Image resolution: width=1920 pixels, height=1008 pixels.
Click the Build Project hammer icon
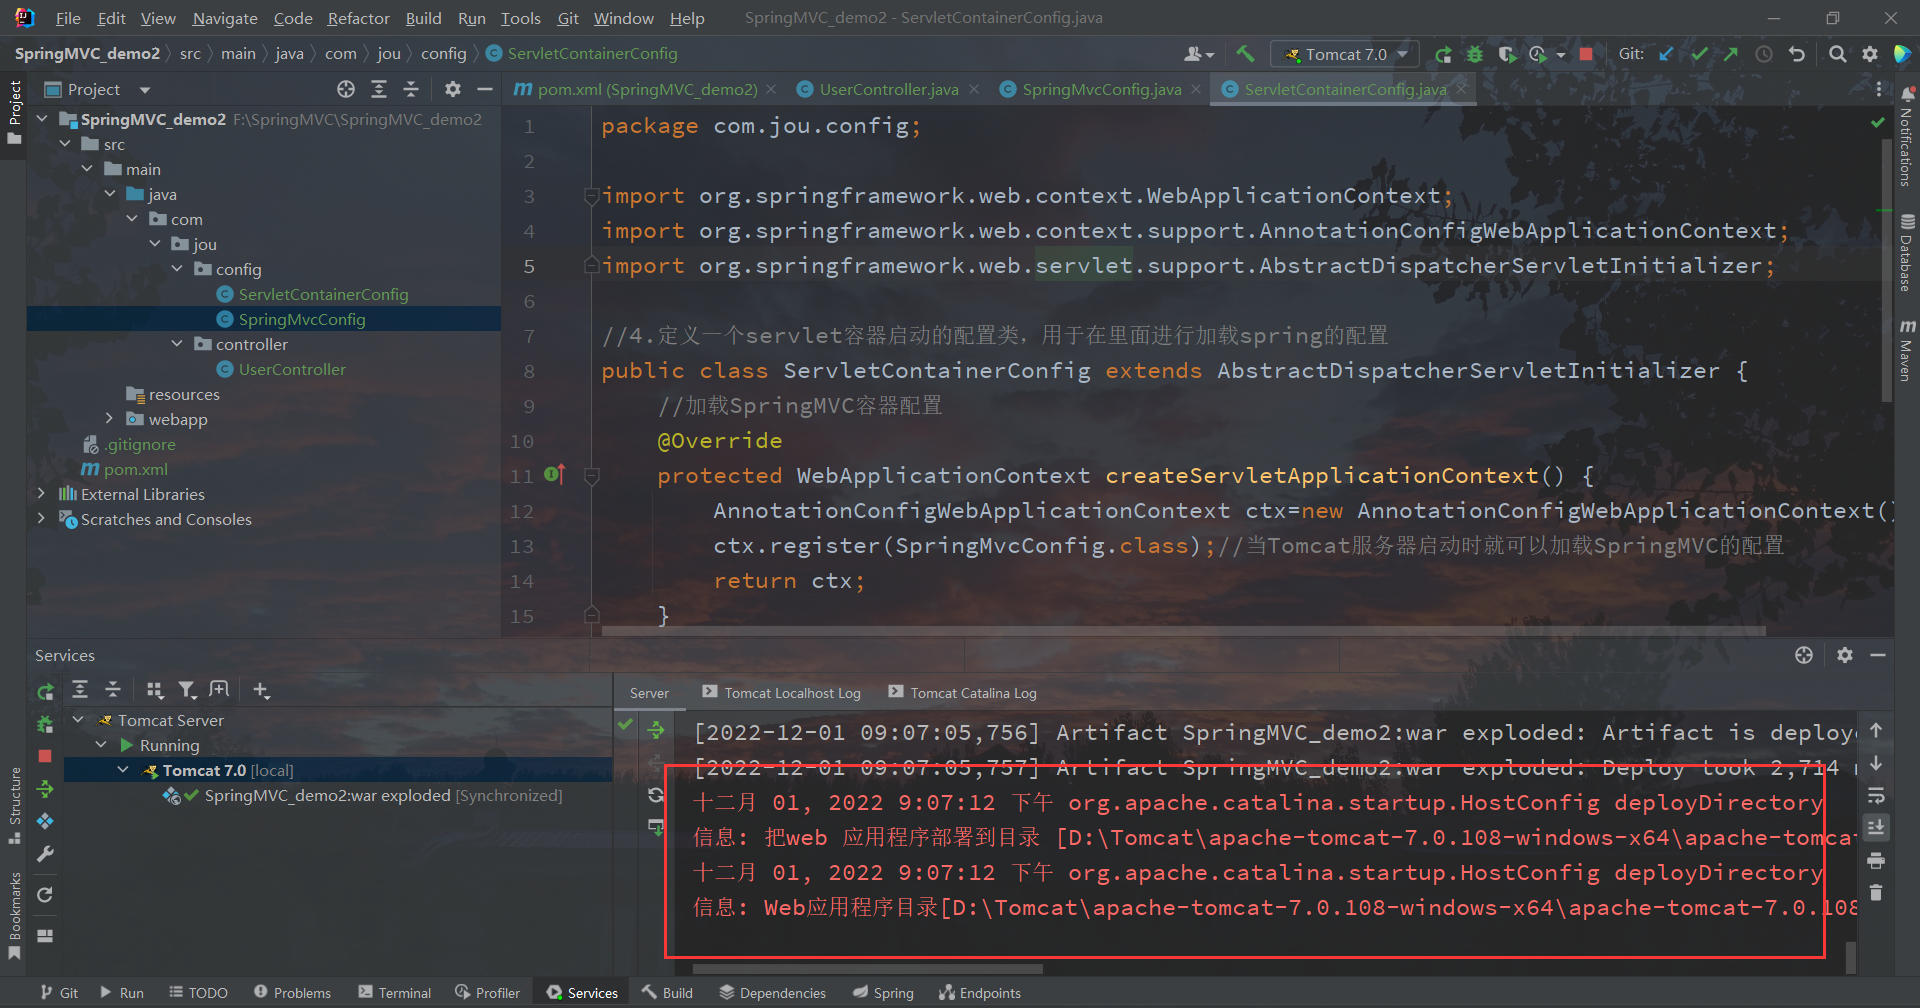[1245, 54]
